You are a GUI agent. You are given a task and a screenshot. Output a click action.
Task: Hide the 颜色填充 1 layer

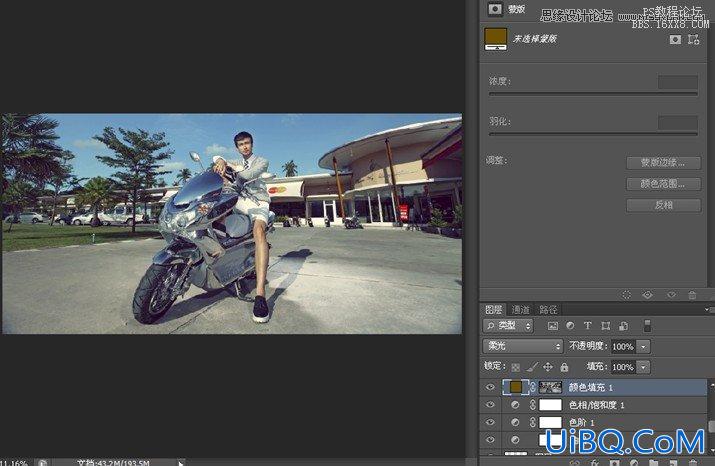click(490, 388)
